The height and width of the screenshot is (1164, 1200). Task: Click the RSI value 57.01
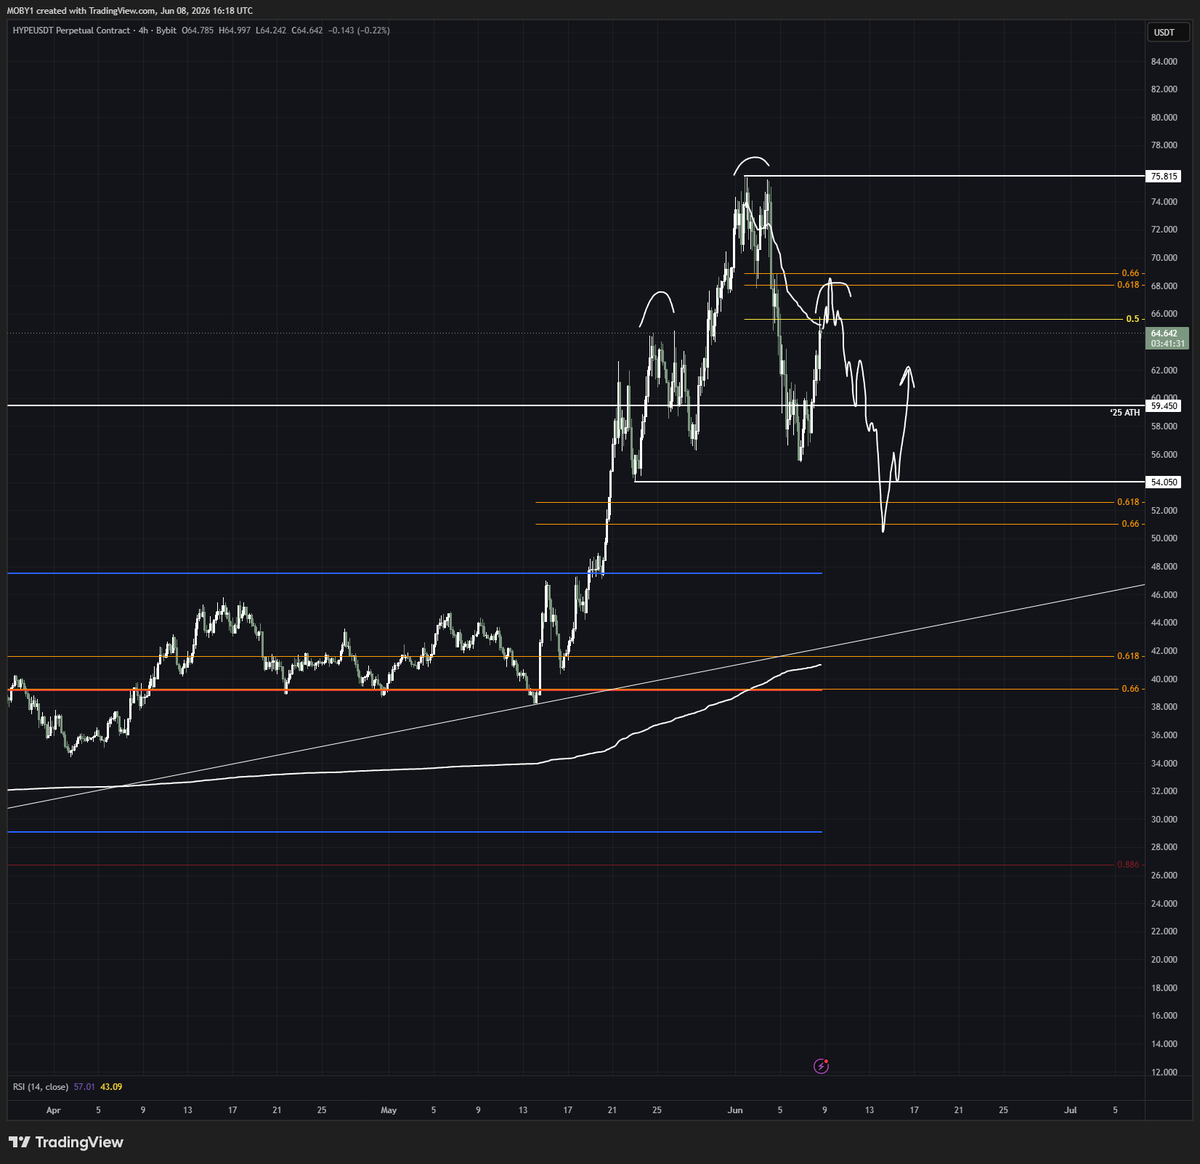pyautogui.click(x=84, y=1087)
